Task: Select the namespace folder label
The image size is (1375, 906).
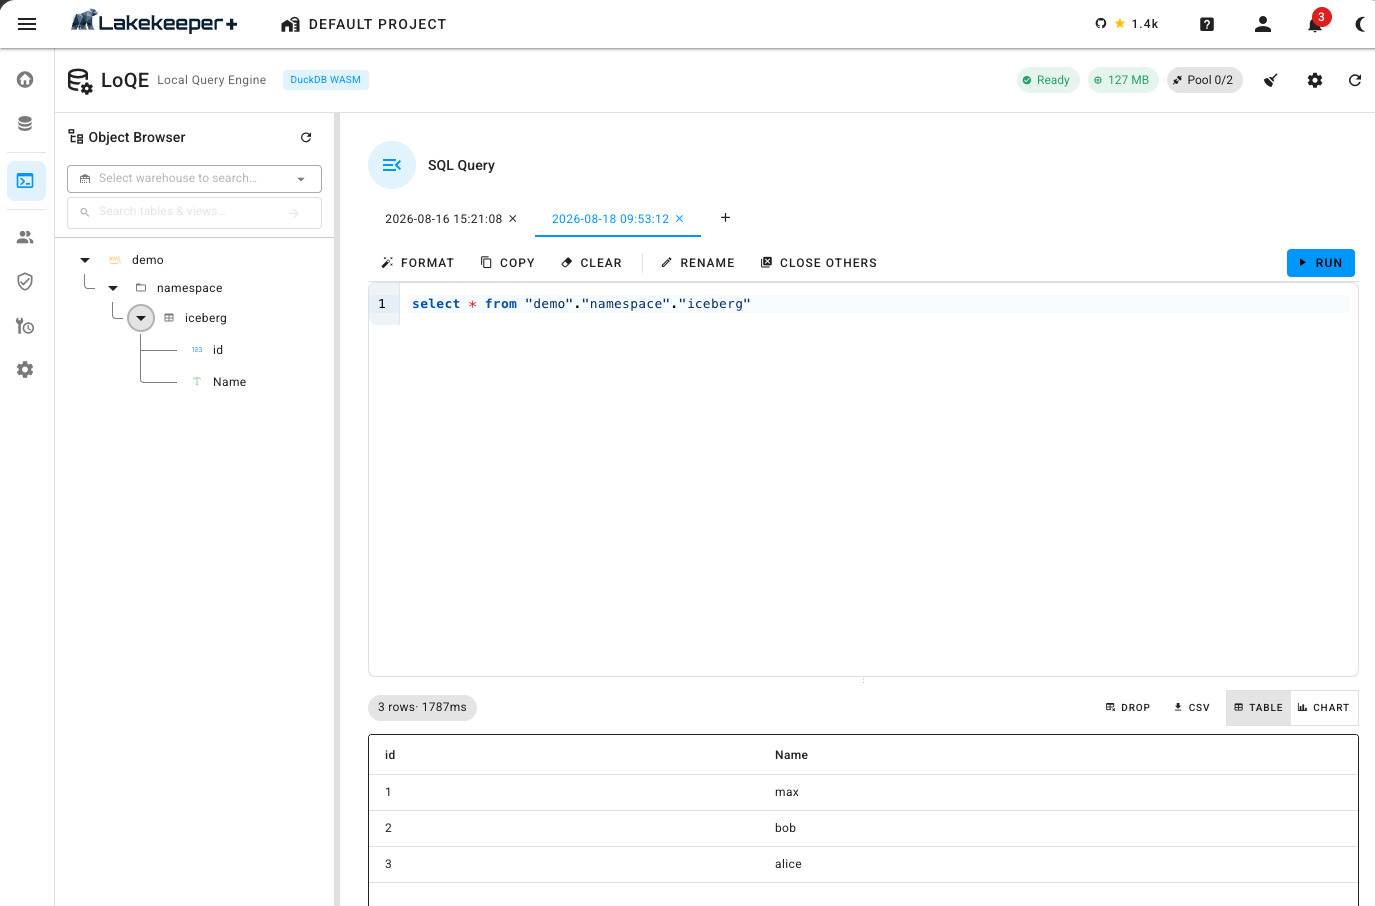Action: point(189,288)
